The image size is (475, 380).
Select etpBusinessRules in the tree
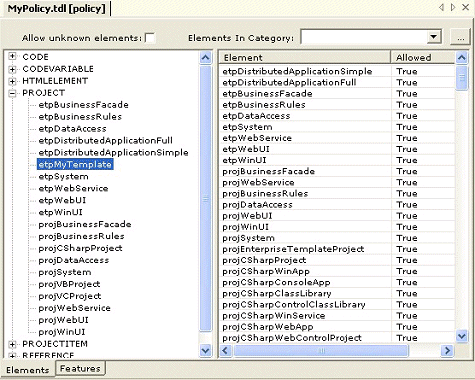[x=80, y=117]
